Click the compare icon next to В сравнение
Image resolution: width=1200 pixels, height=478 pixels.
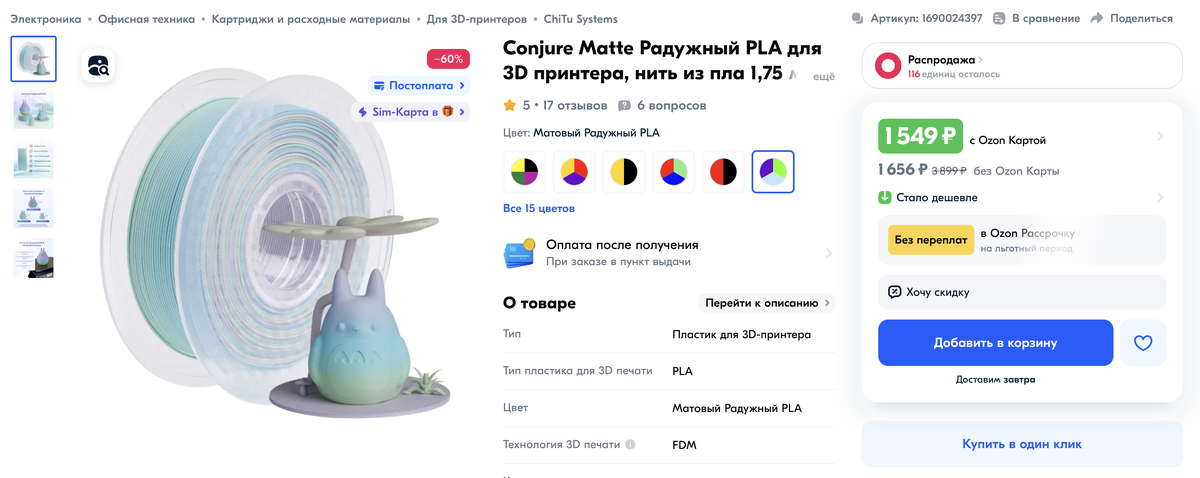click(x=999, y=18)
